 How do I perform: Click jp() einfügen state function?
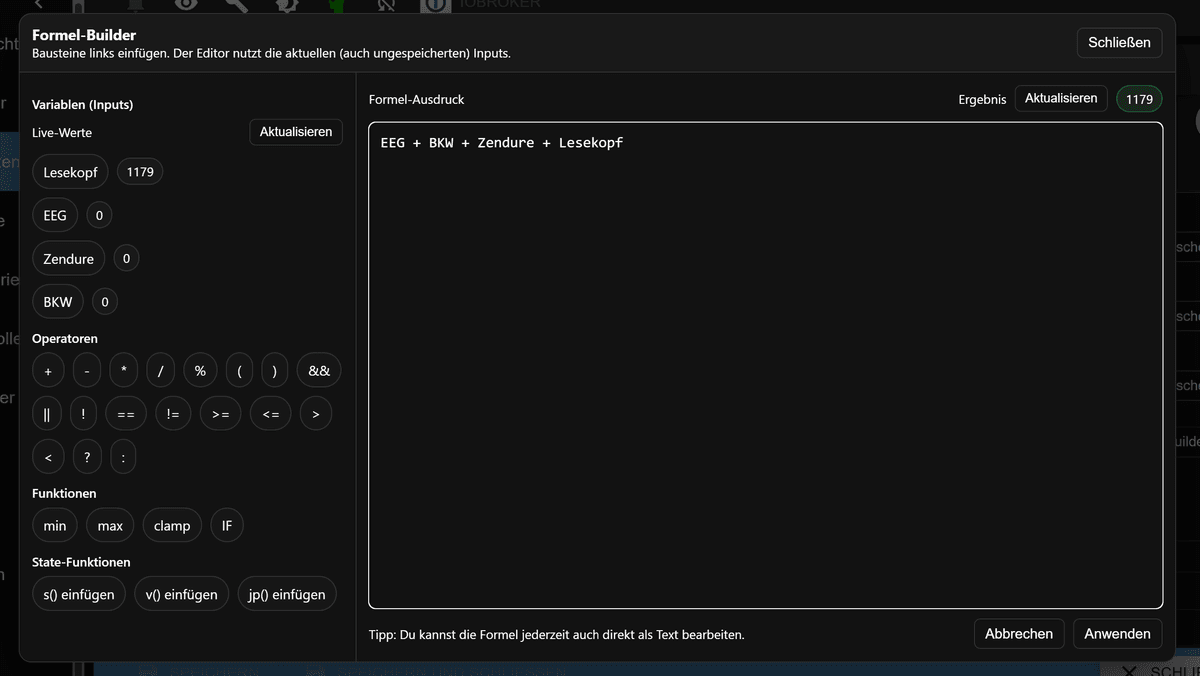point(287,594)
